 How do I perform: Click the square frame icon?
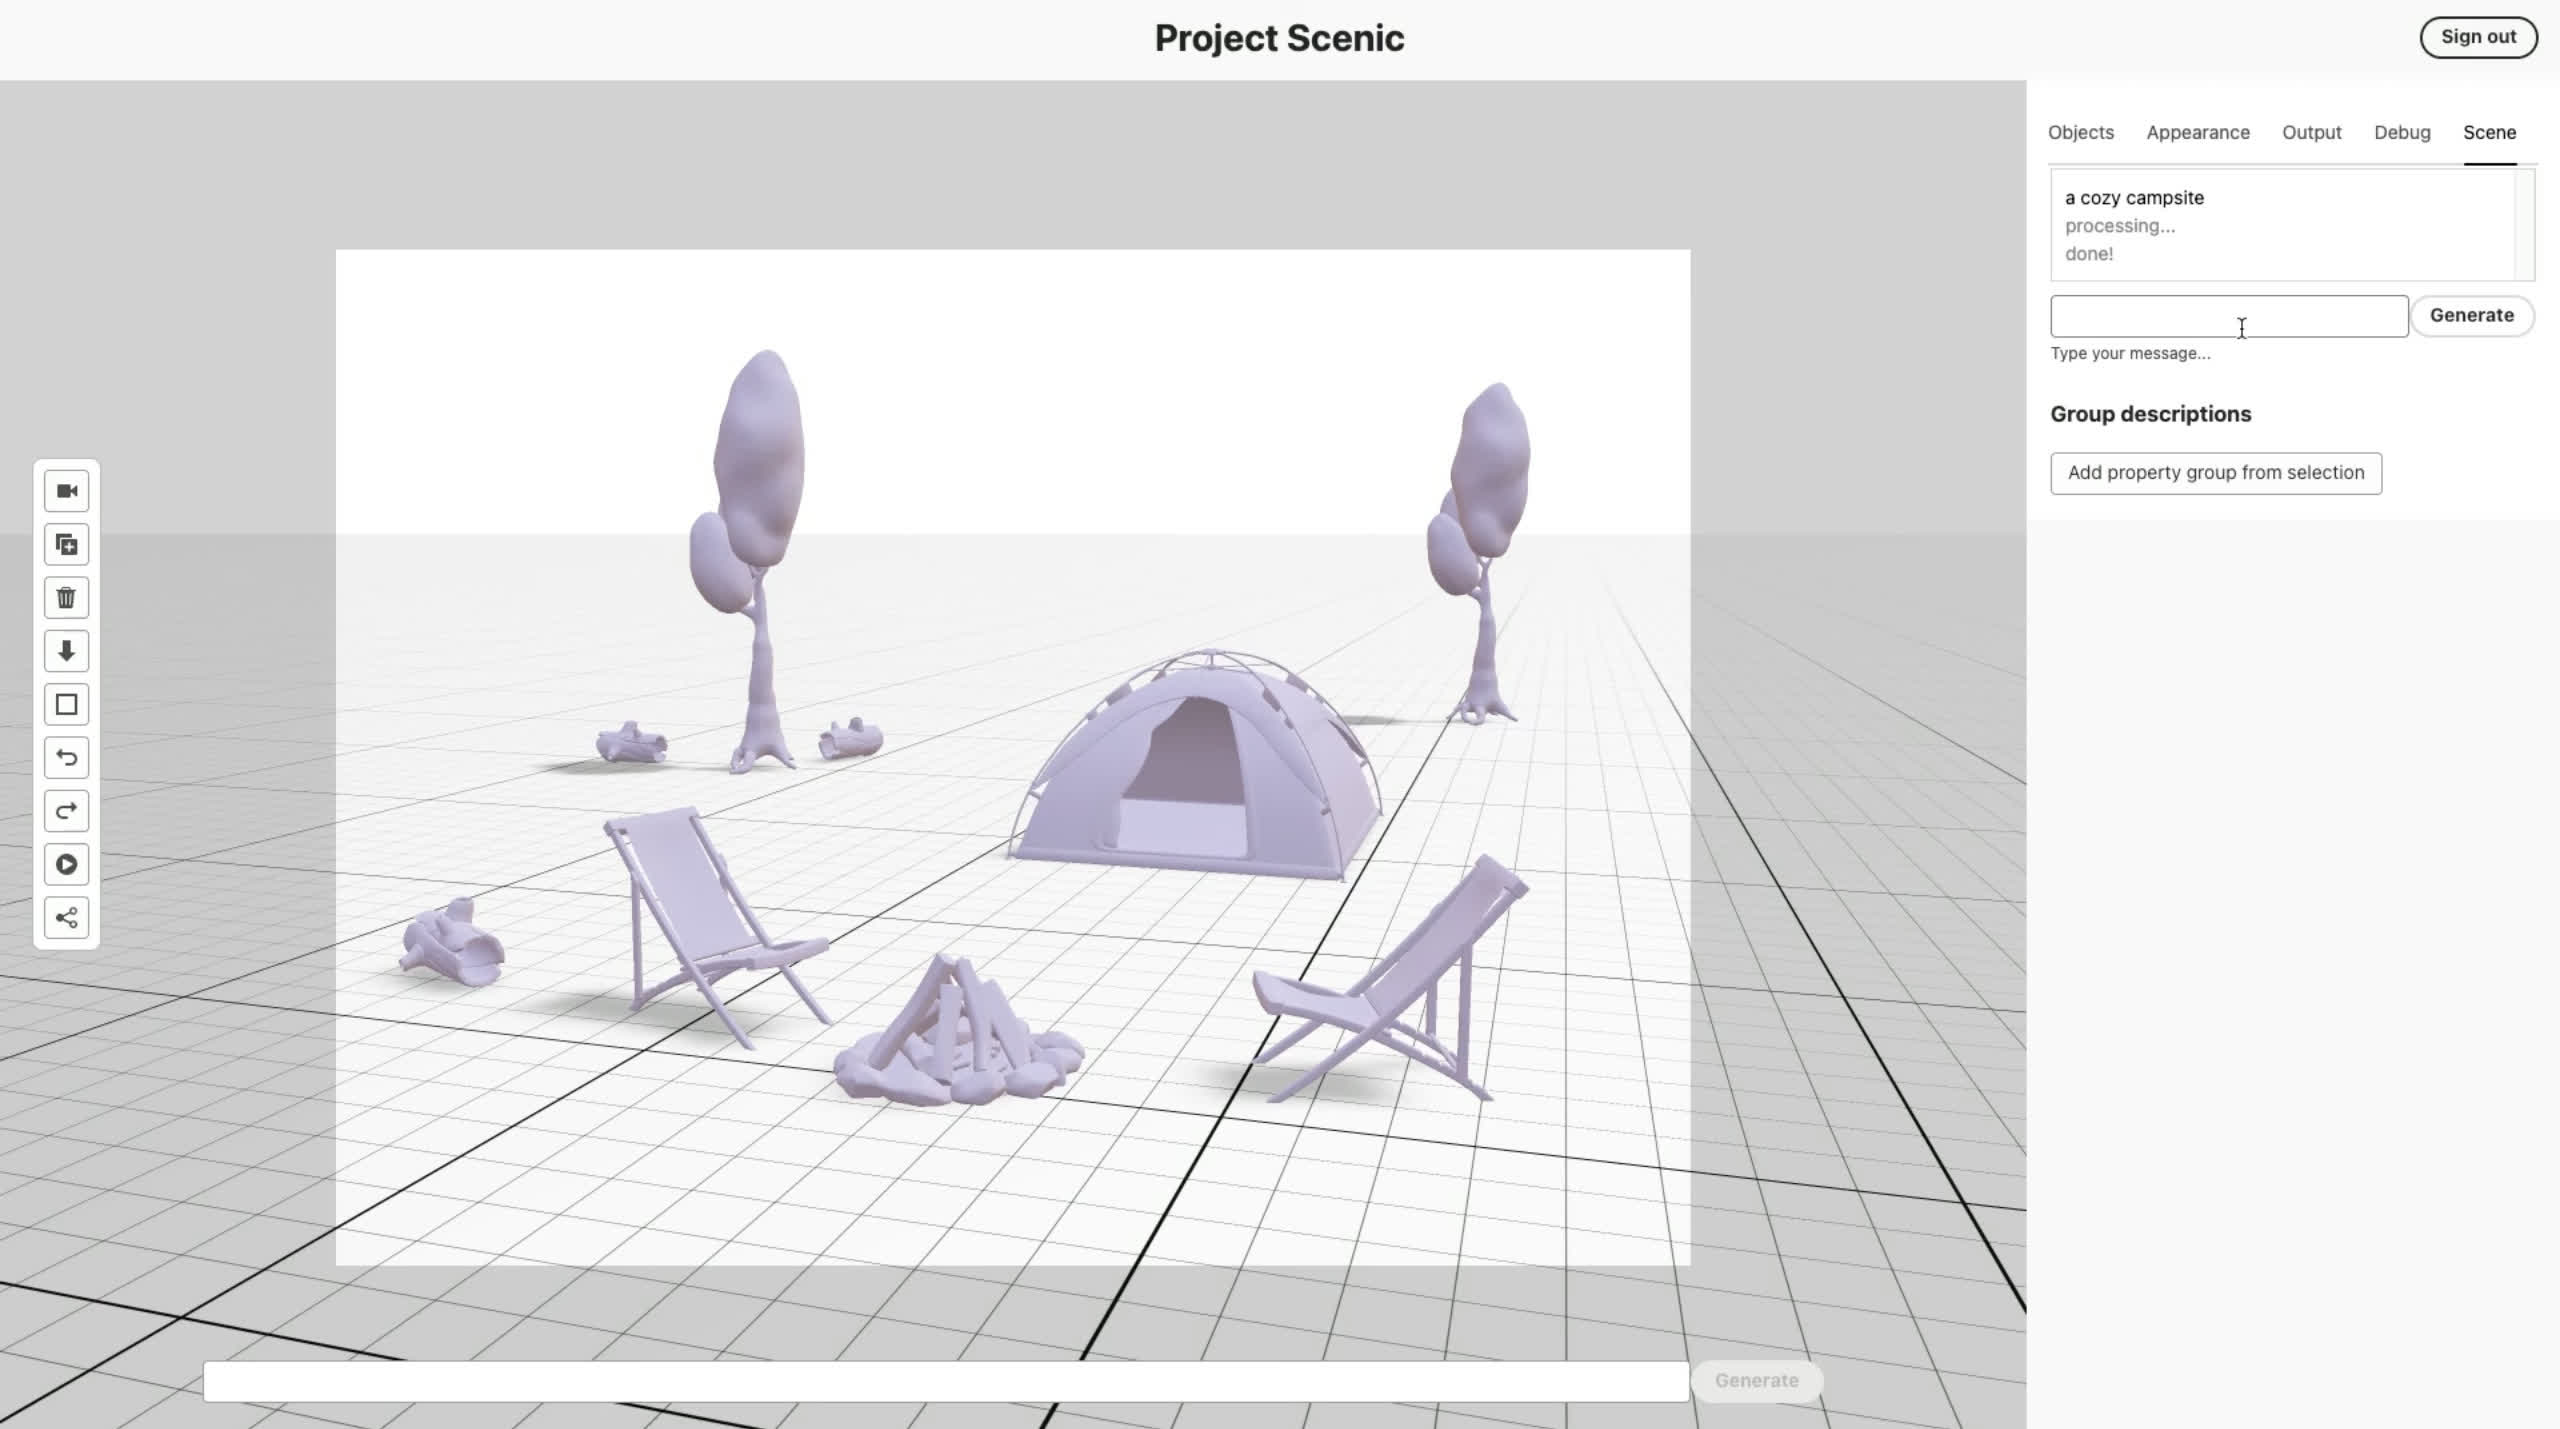tap(66, 705)
